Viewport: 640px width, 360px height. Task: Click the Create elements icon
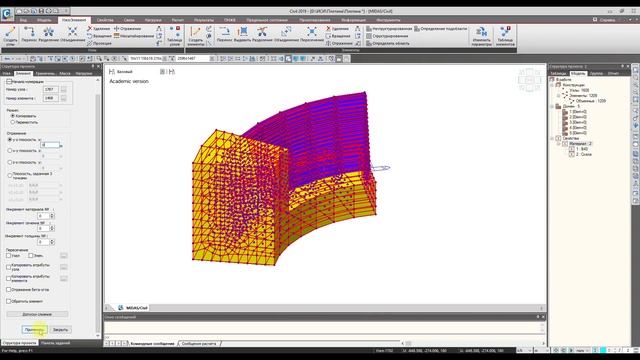click(x=196, y=31)
